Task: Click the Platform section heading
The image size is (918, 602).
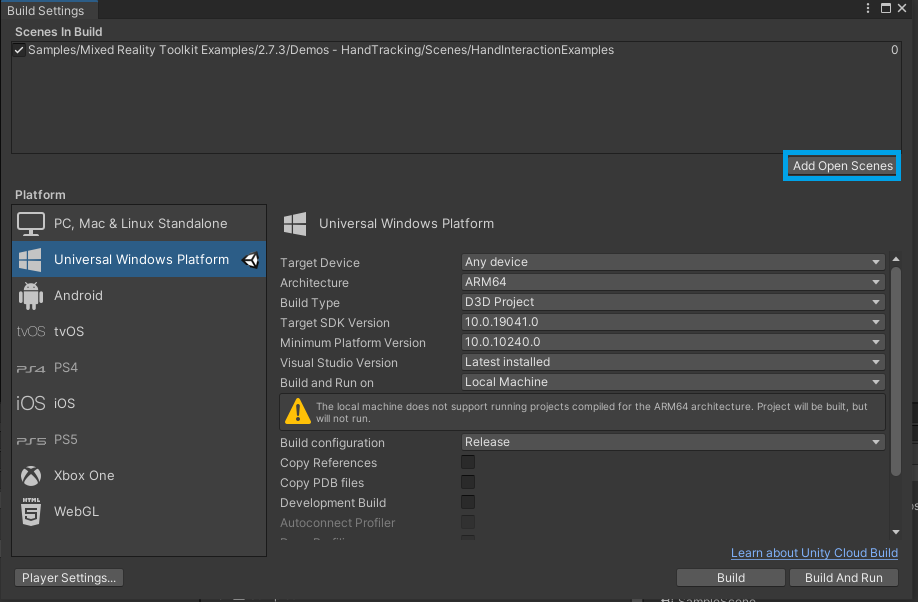Action: (x=40, y=194)
